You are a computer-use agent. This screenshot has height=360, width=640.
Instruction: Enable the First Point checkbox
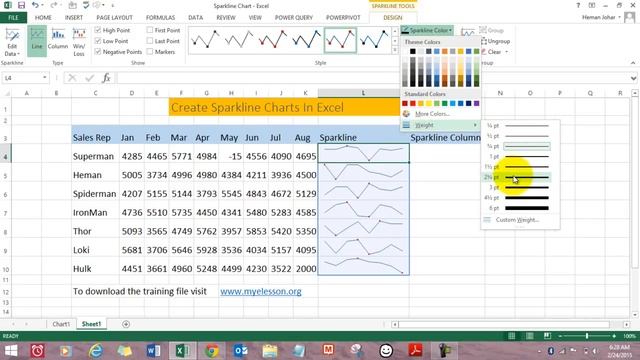click(150, 30)
